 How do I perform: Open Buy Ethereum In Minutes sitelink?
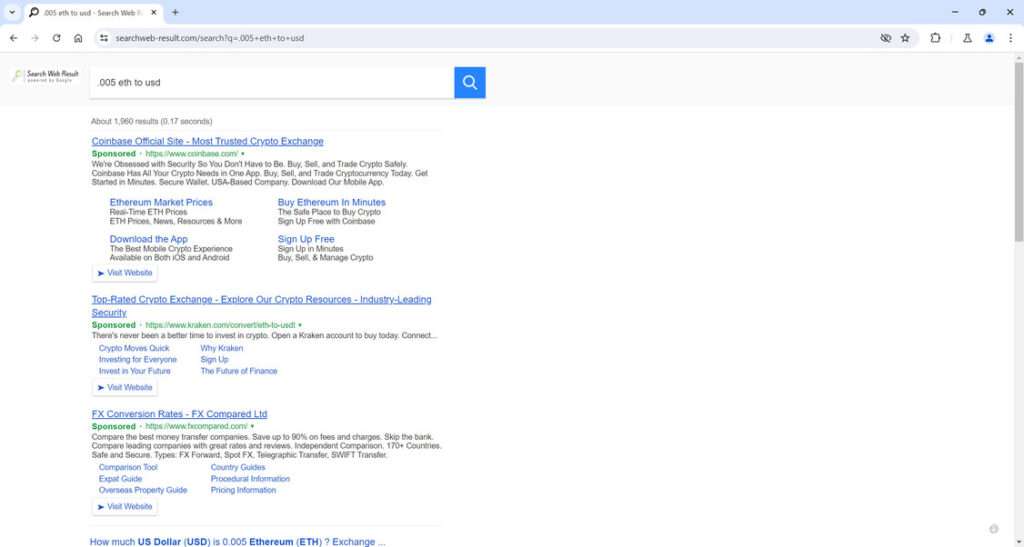332,202
